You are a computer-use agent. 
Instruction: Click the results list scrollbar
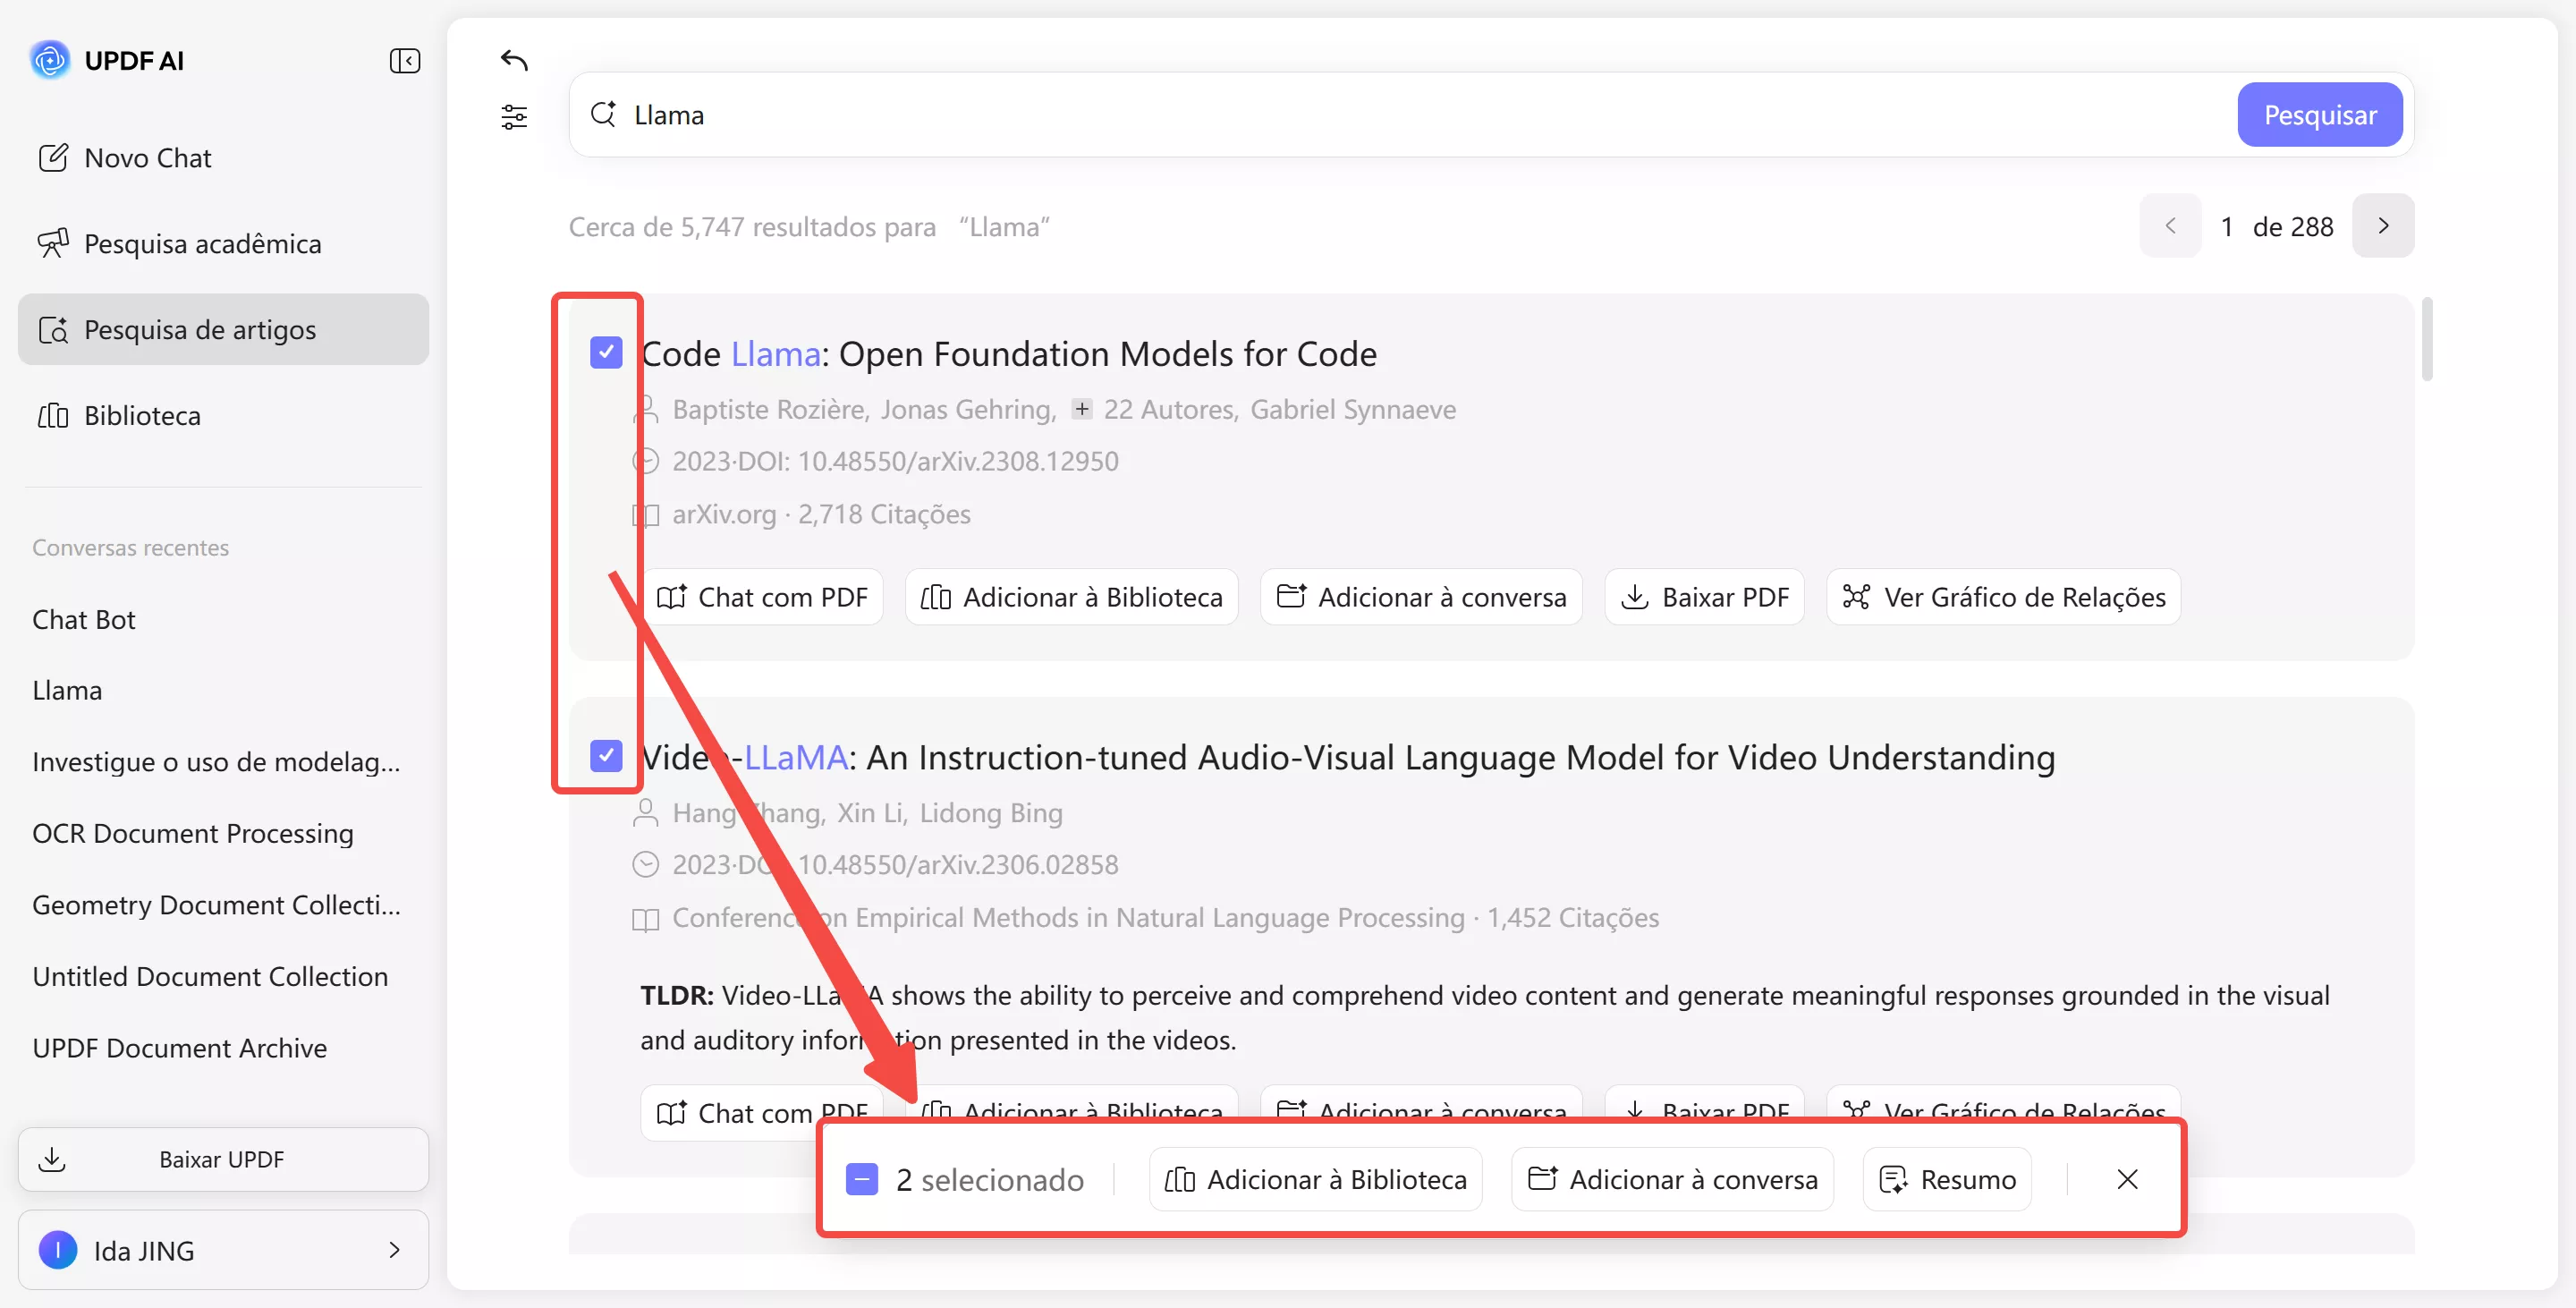[2427, 340]
